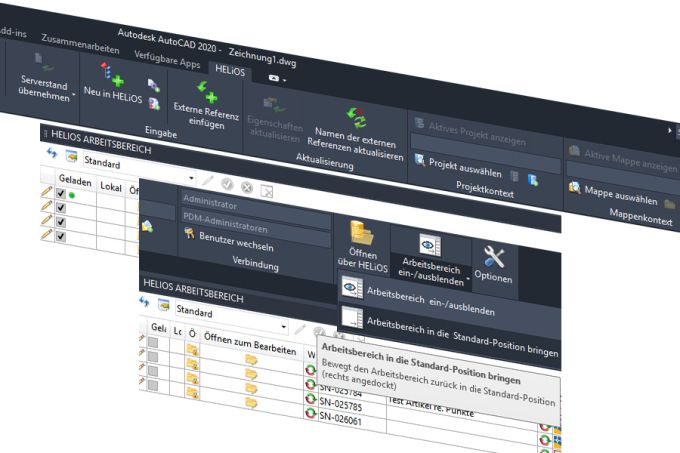Uncheck the third checked Geladen checkbox
The width and height of the screenshot is (680, 453).
coord(61,222)
